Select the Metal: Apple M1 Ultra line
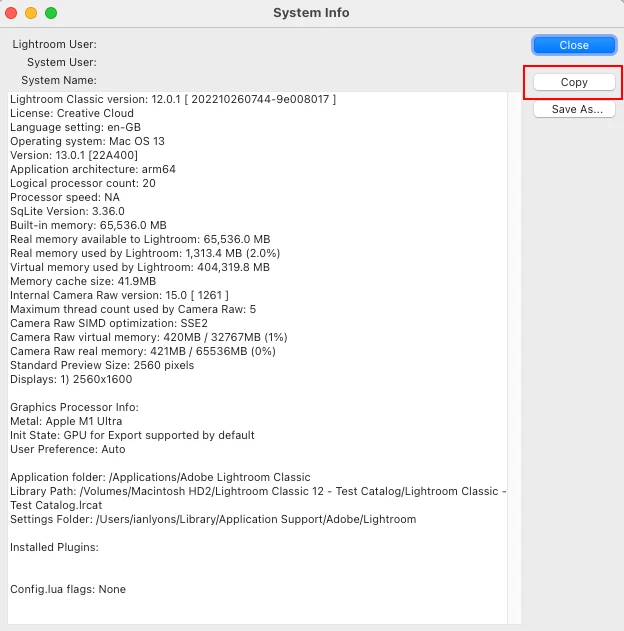Image resolution: width=624 pixels, height=631 pixels. [x=66, y=421]
